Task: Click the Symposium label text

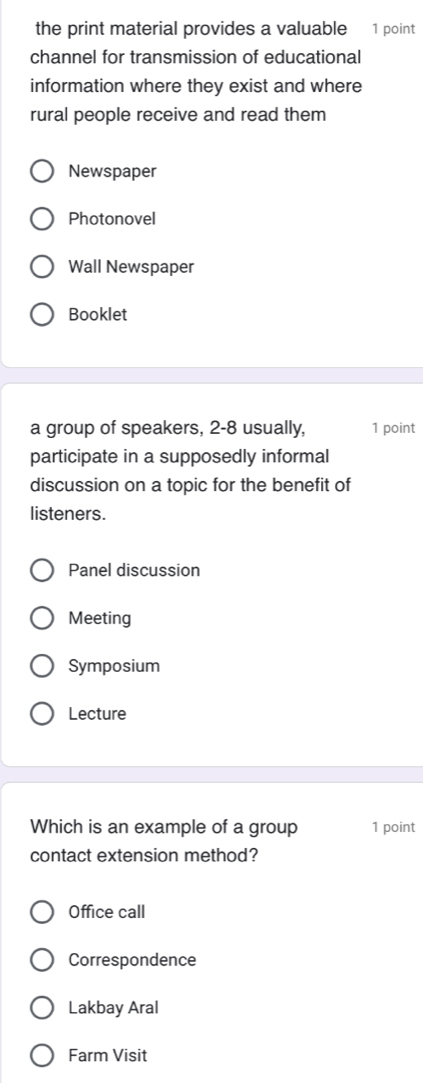Action: pos(115,667)
